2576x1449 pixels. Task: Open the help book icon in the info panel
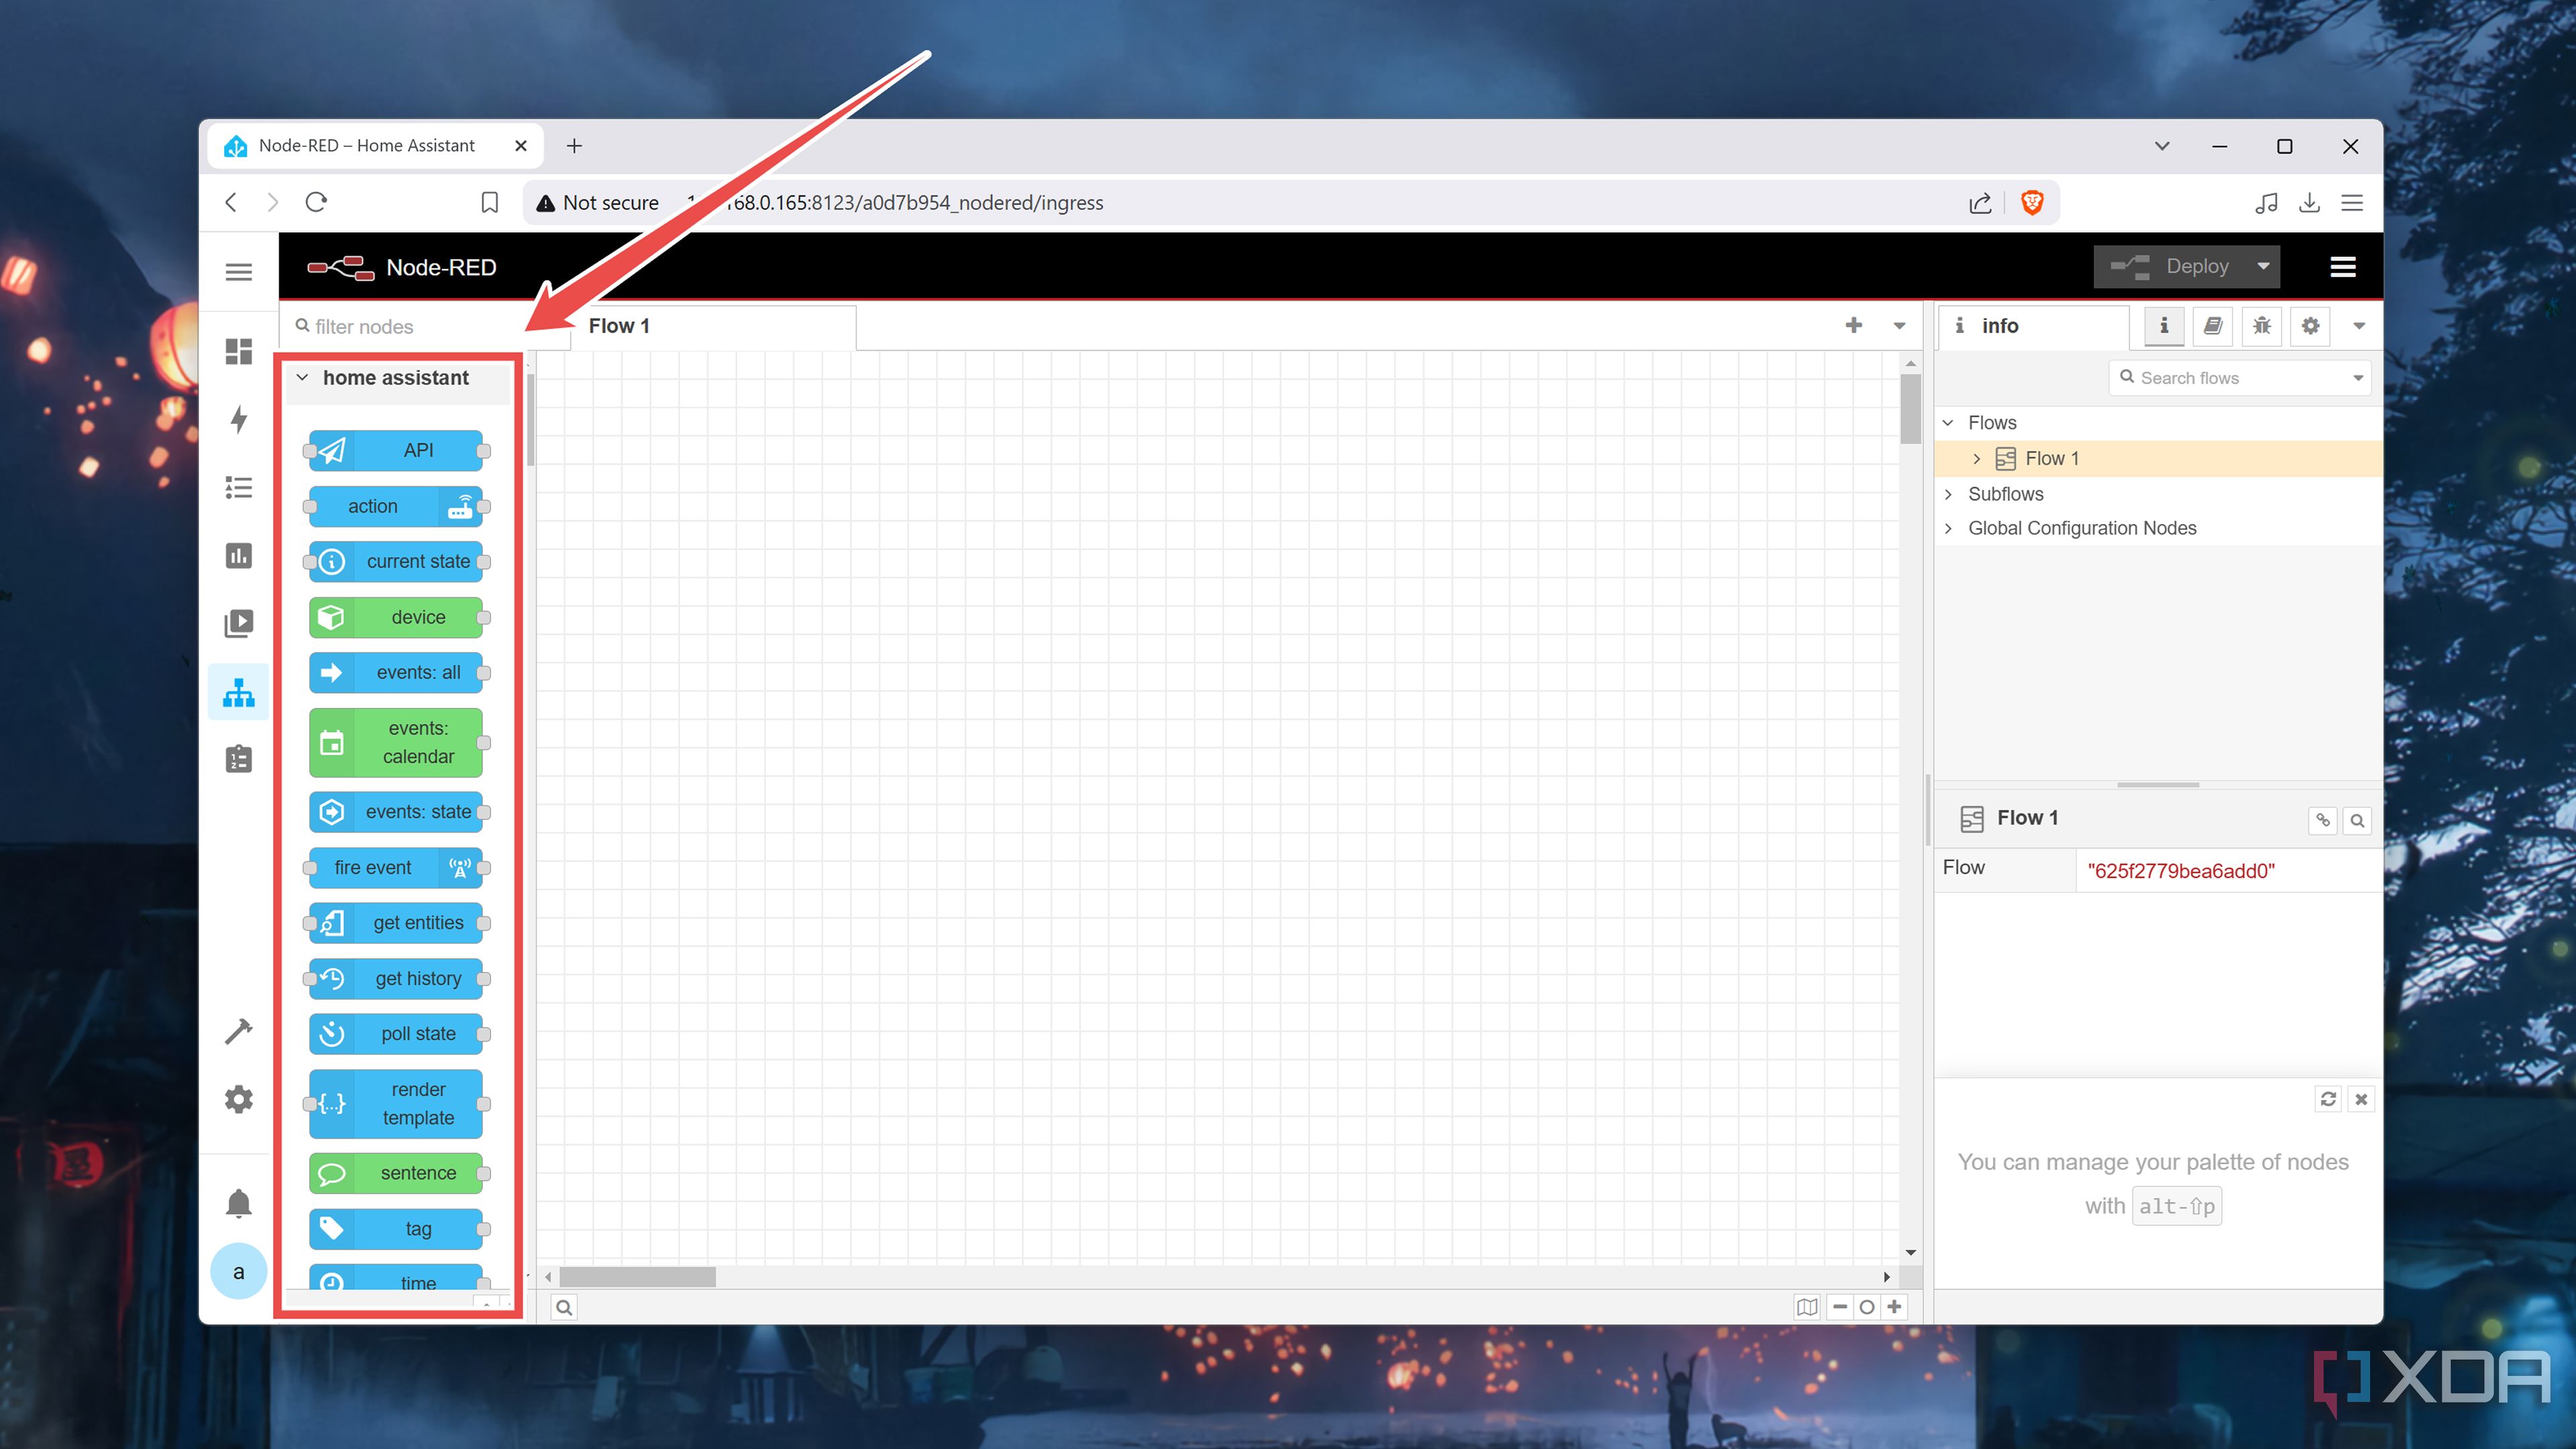pyautogui.click(x=2213, y=326)
